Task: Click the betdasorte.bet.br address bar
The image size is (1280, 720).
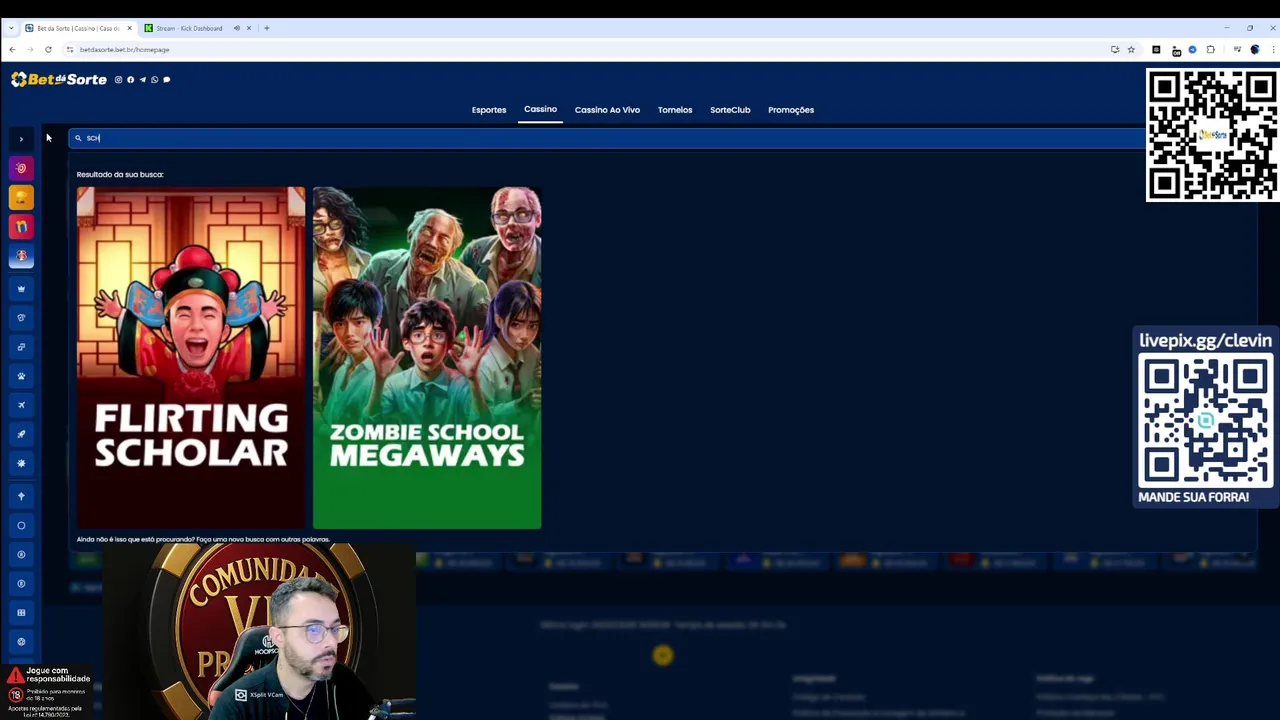Action: pos(590,49)
